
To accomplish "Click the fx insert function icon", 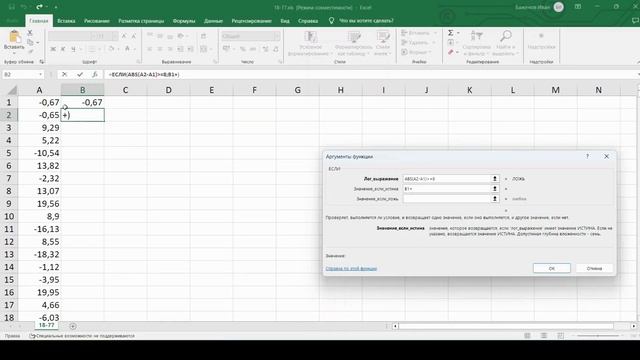I will click(94, 74).
